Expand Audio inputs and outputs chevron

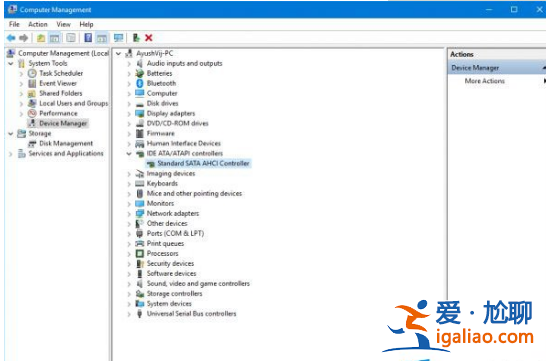(x=129, y=63)
